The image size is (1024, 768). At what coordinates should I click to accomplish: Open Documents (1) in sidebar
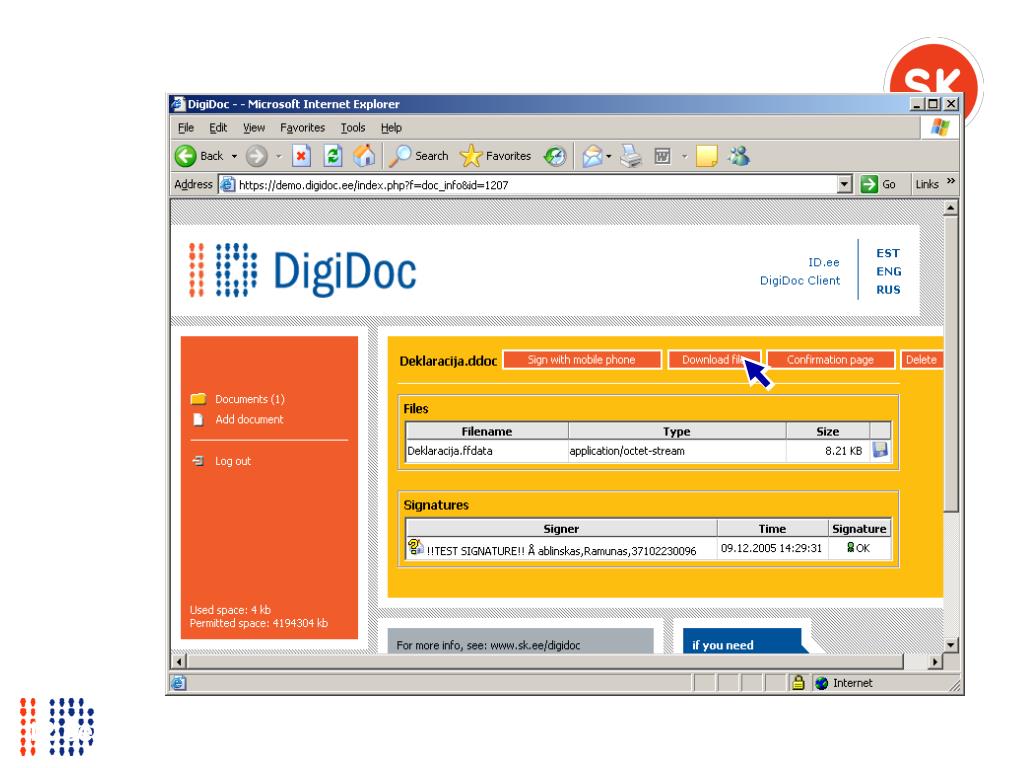pos(250,399)
